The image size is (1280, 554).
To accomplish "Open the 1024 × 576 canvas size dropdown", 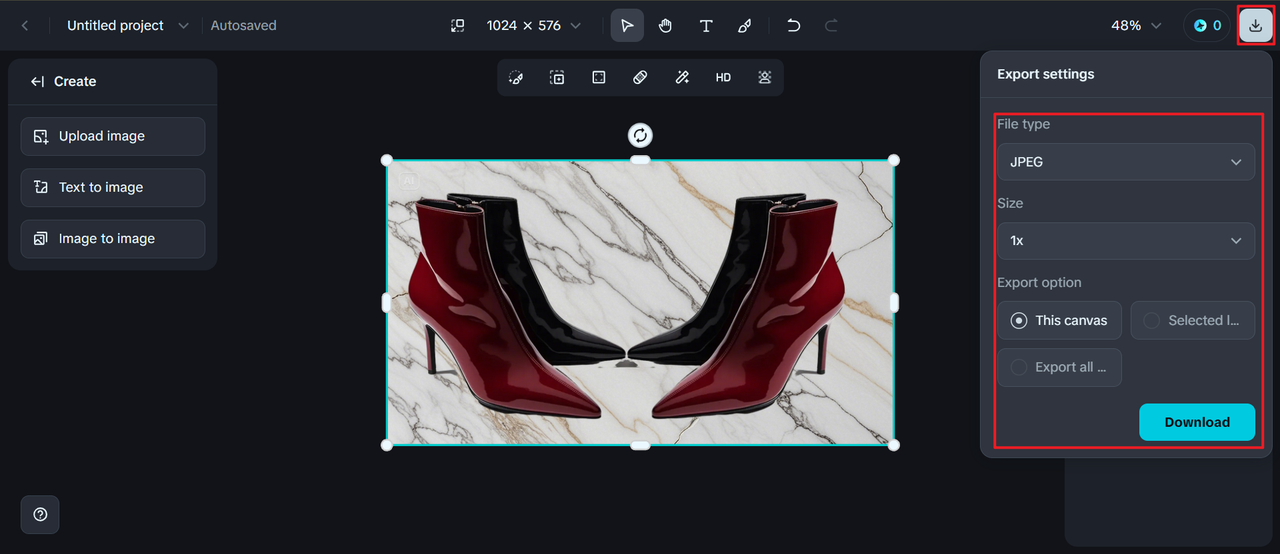I will 533,25.
